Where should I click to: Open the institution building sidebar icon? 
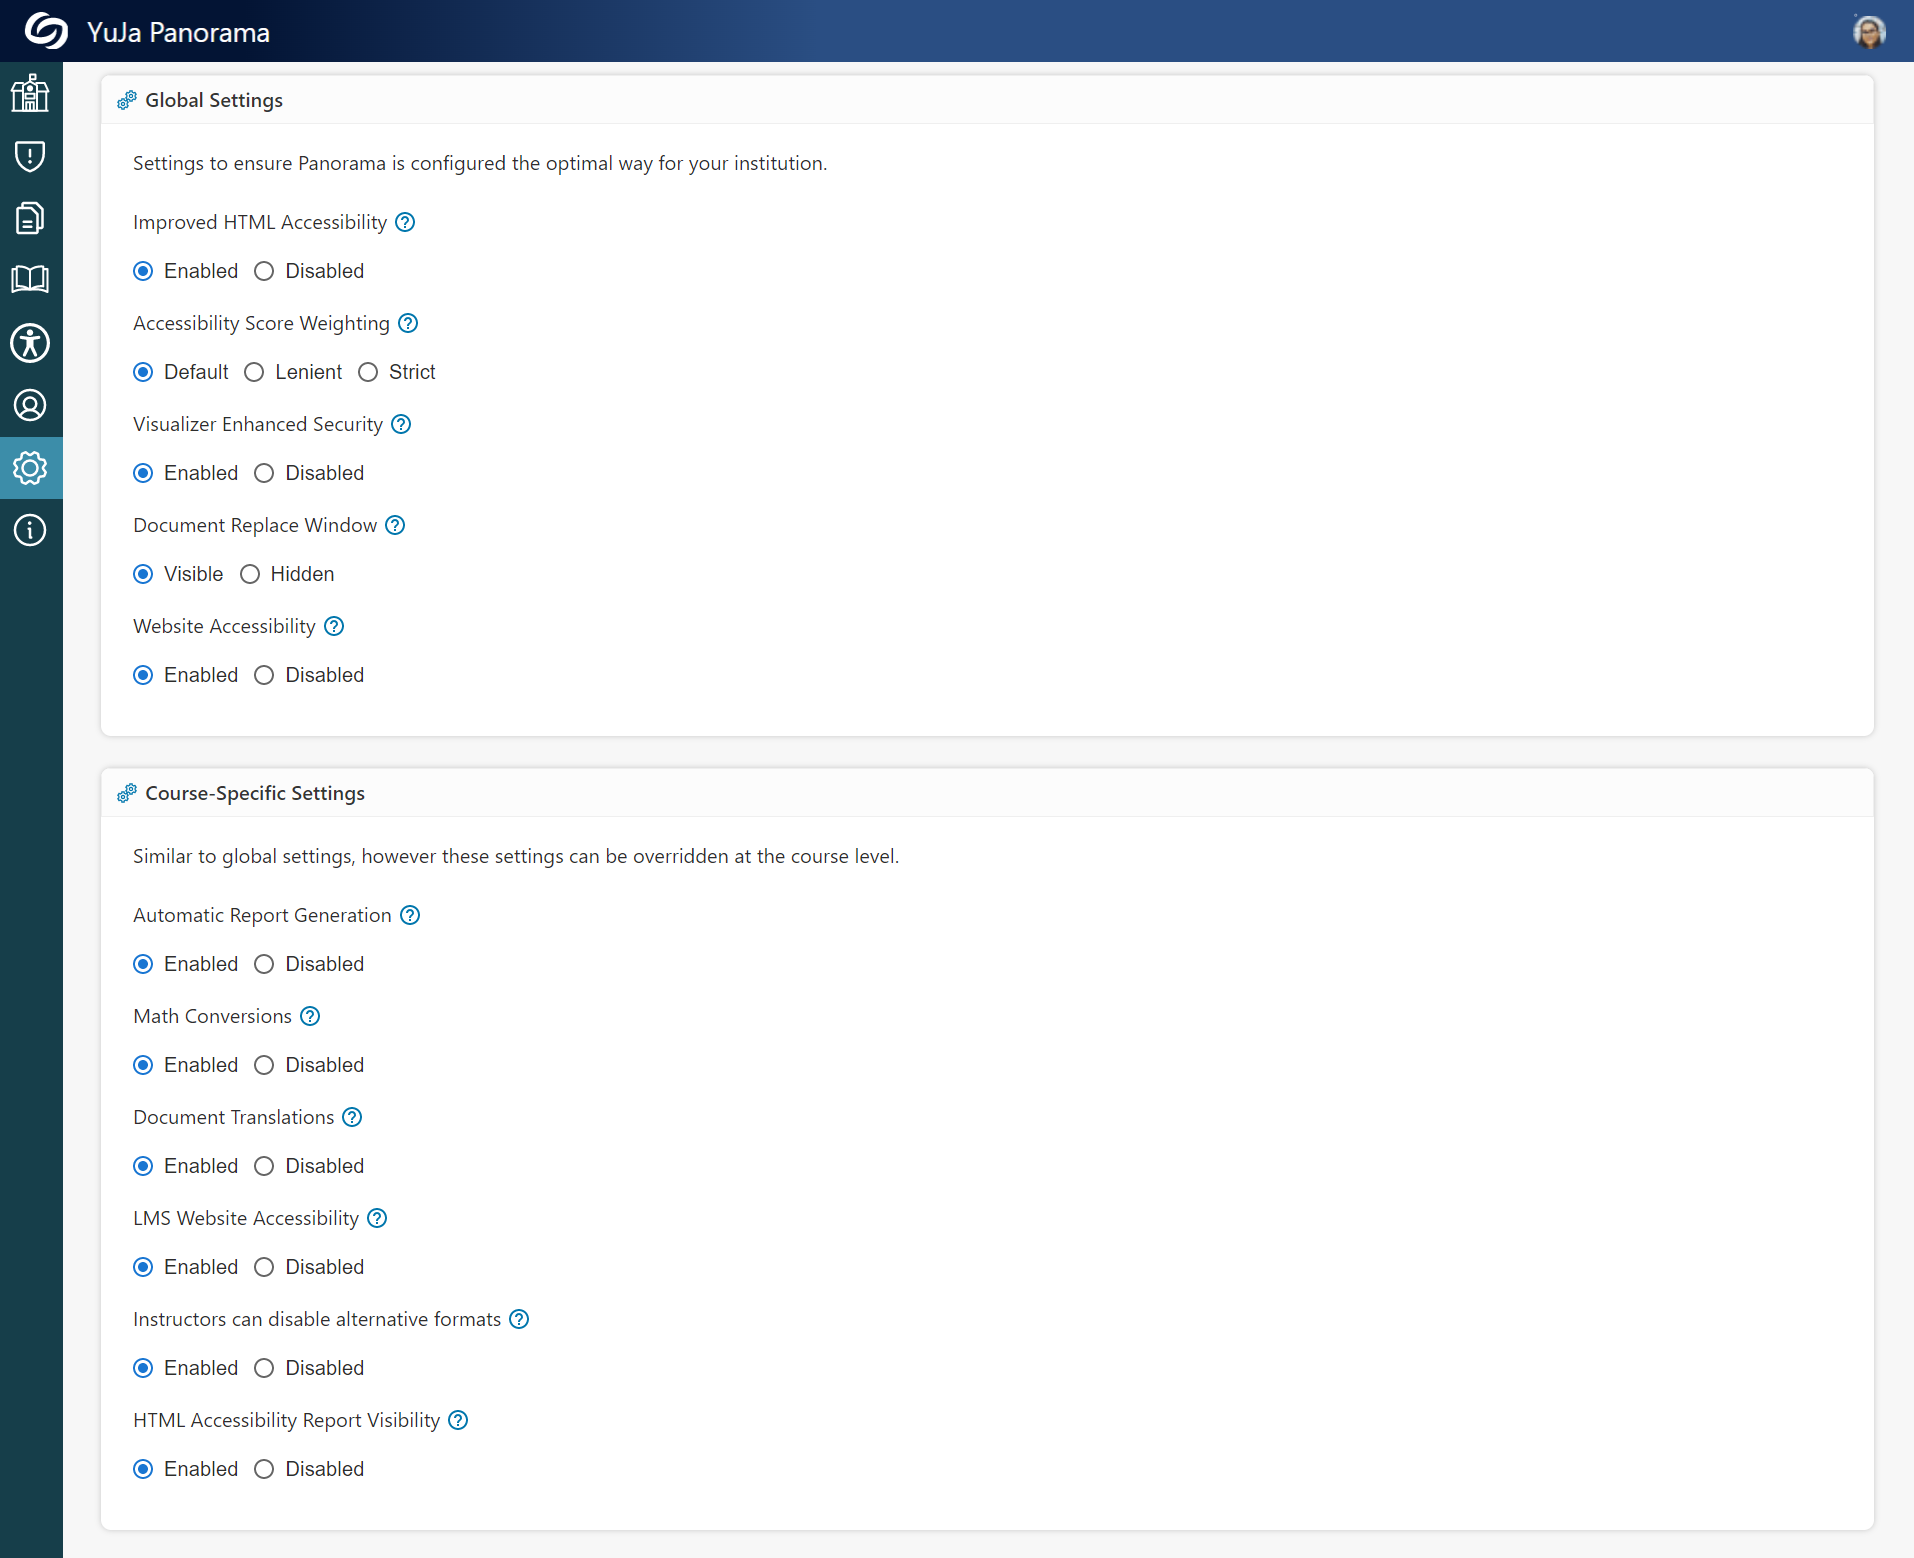pyautogui.click(x=30, y=93)
